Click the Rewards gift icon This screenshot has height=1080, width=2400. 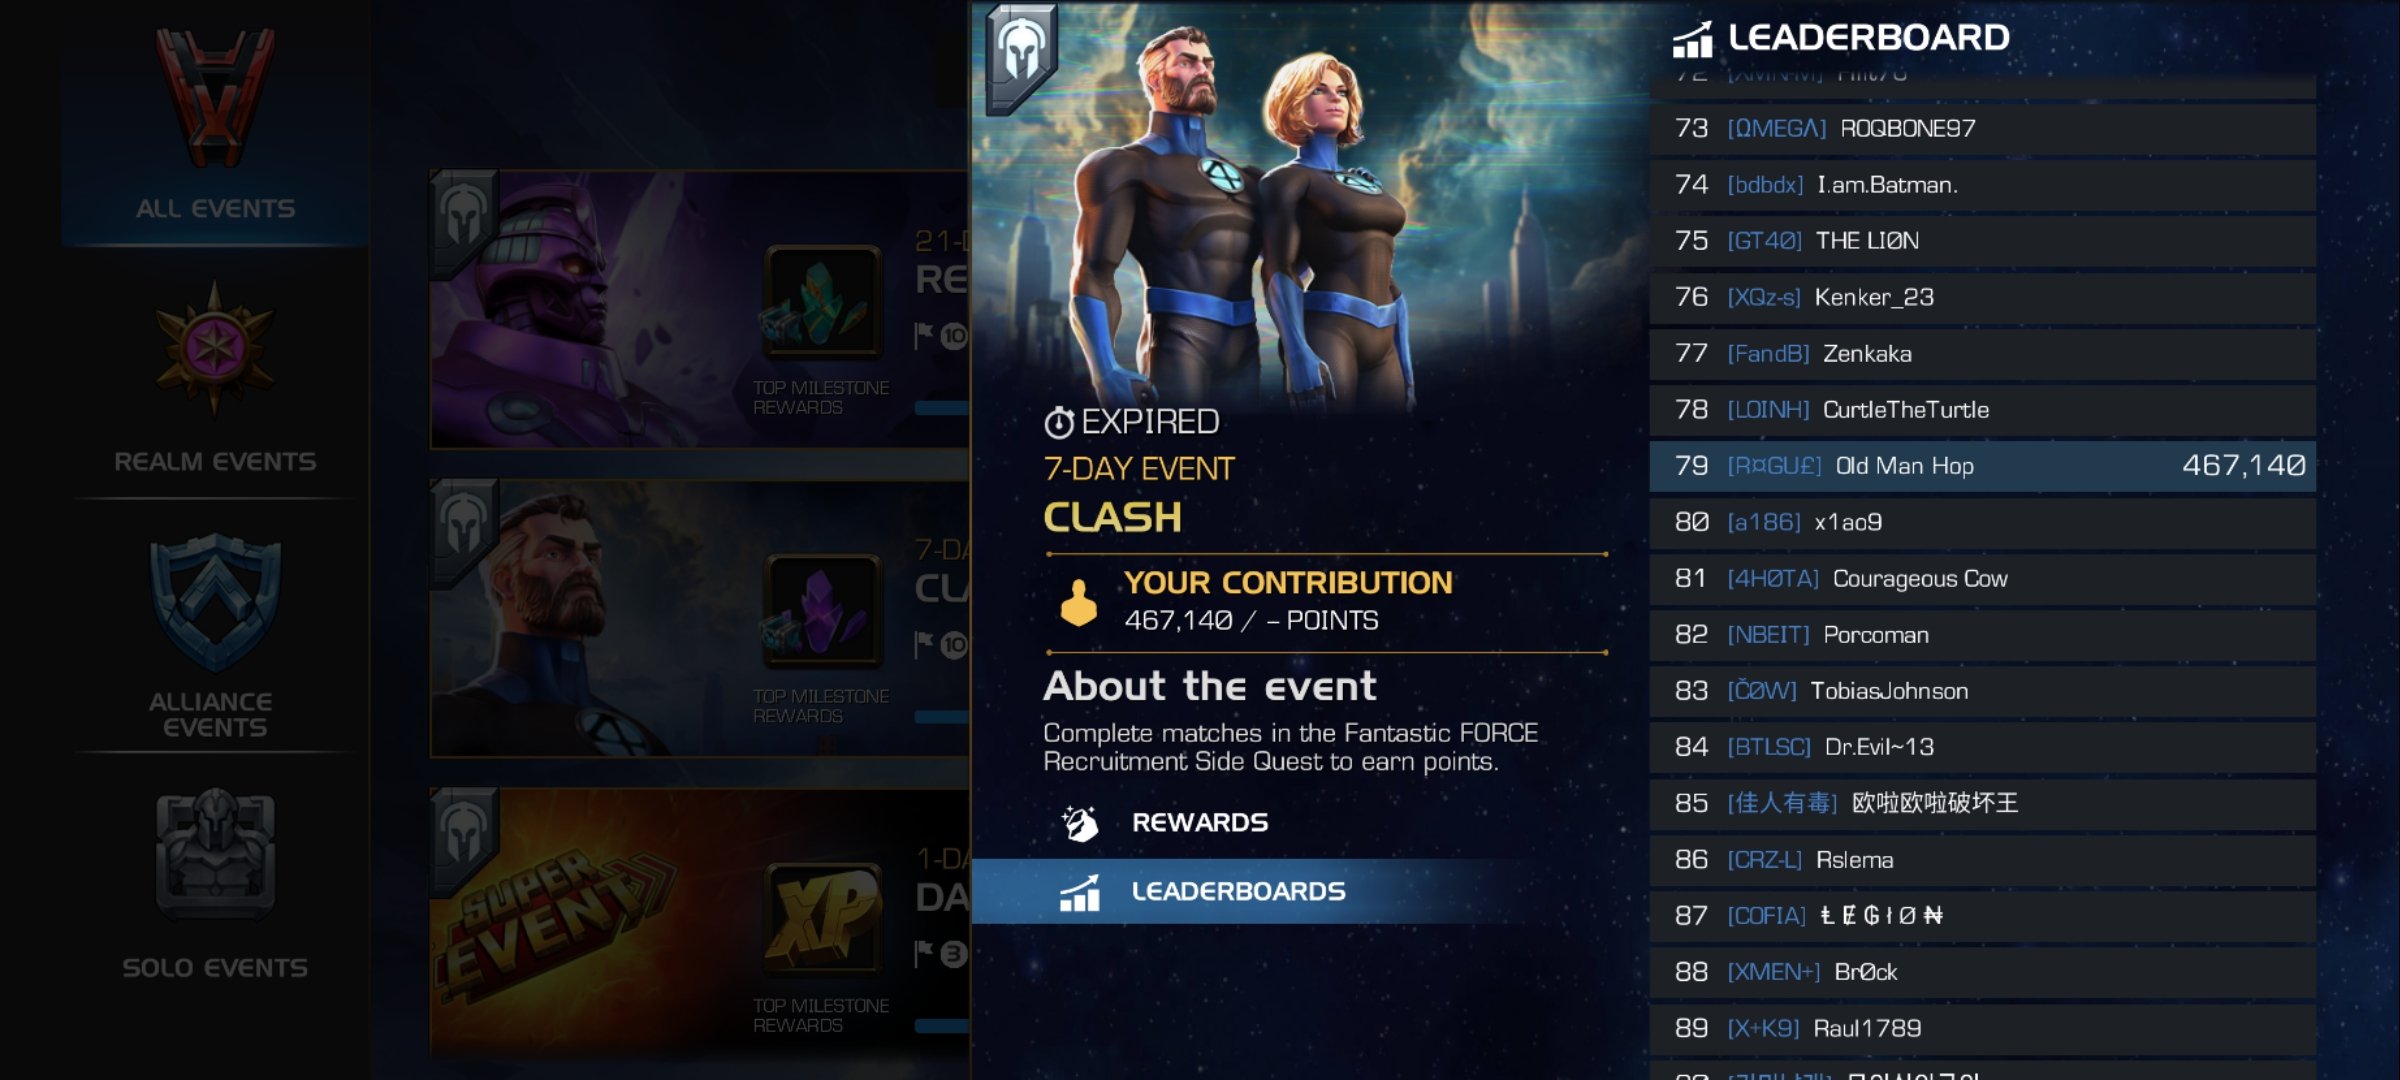1079,823
